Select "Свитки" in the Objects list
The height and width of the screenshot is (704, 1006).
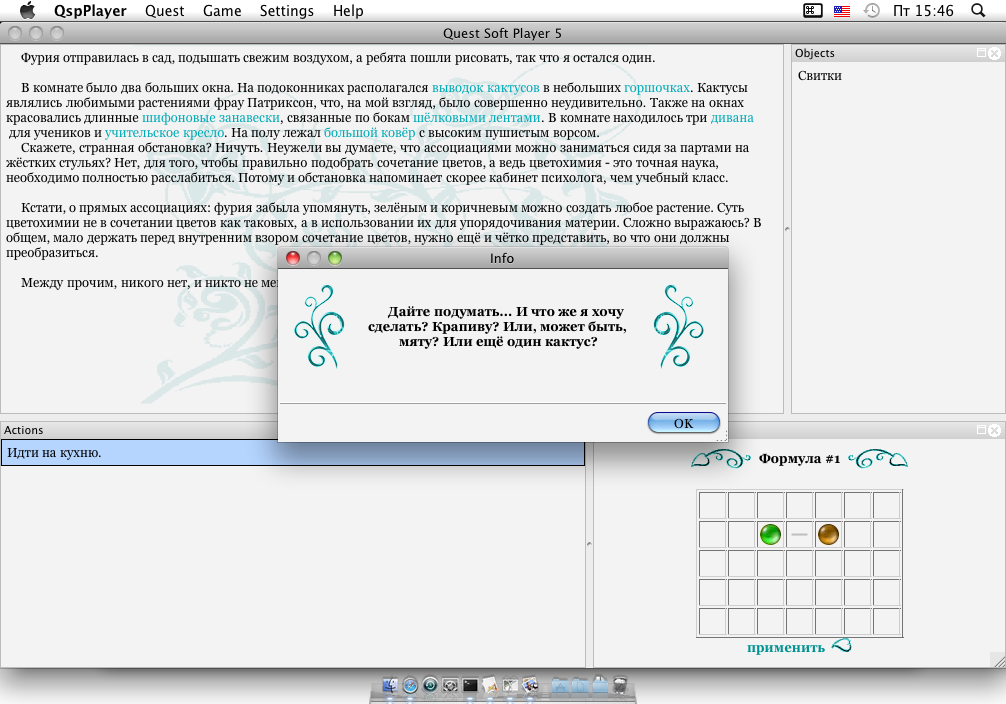(x=820, y=76)
